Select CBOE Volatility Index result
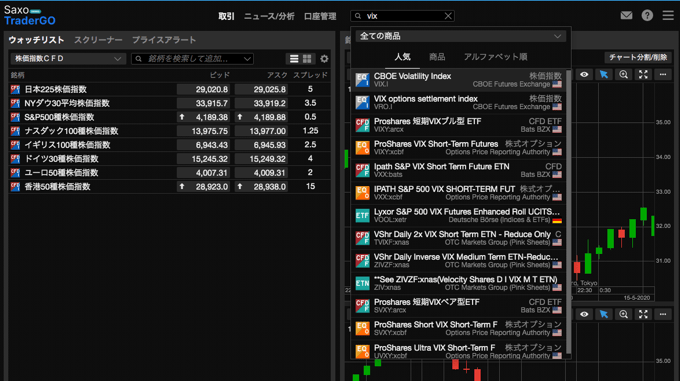 pyautogui.click(x=458, y=80)
